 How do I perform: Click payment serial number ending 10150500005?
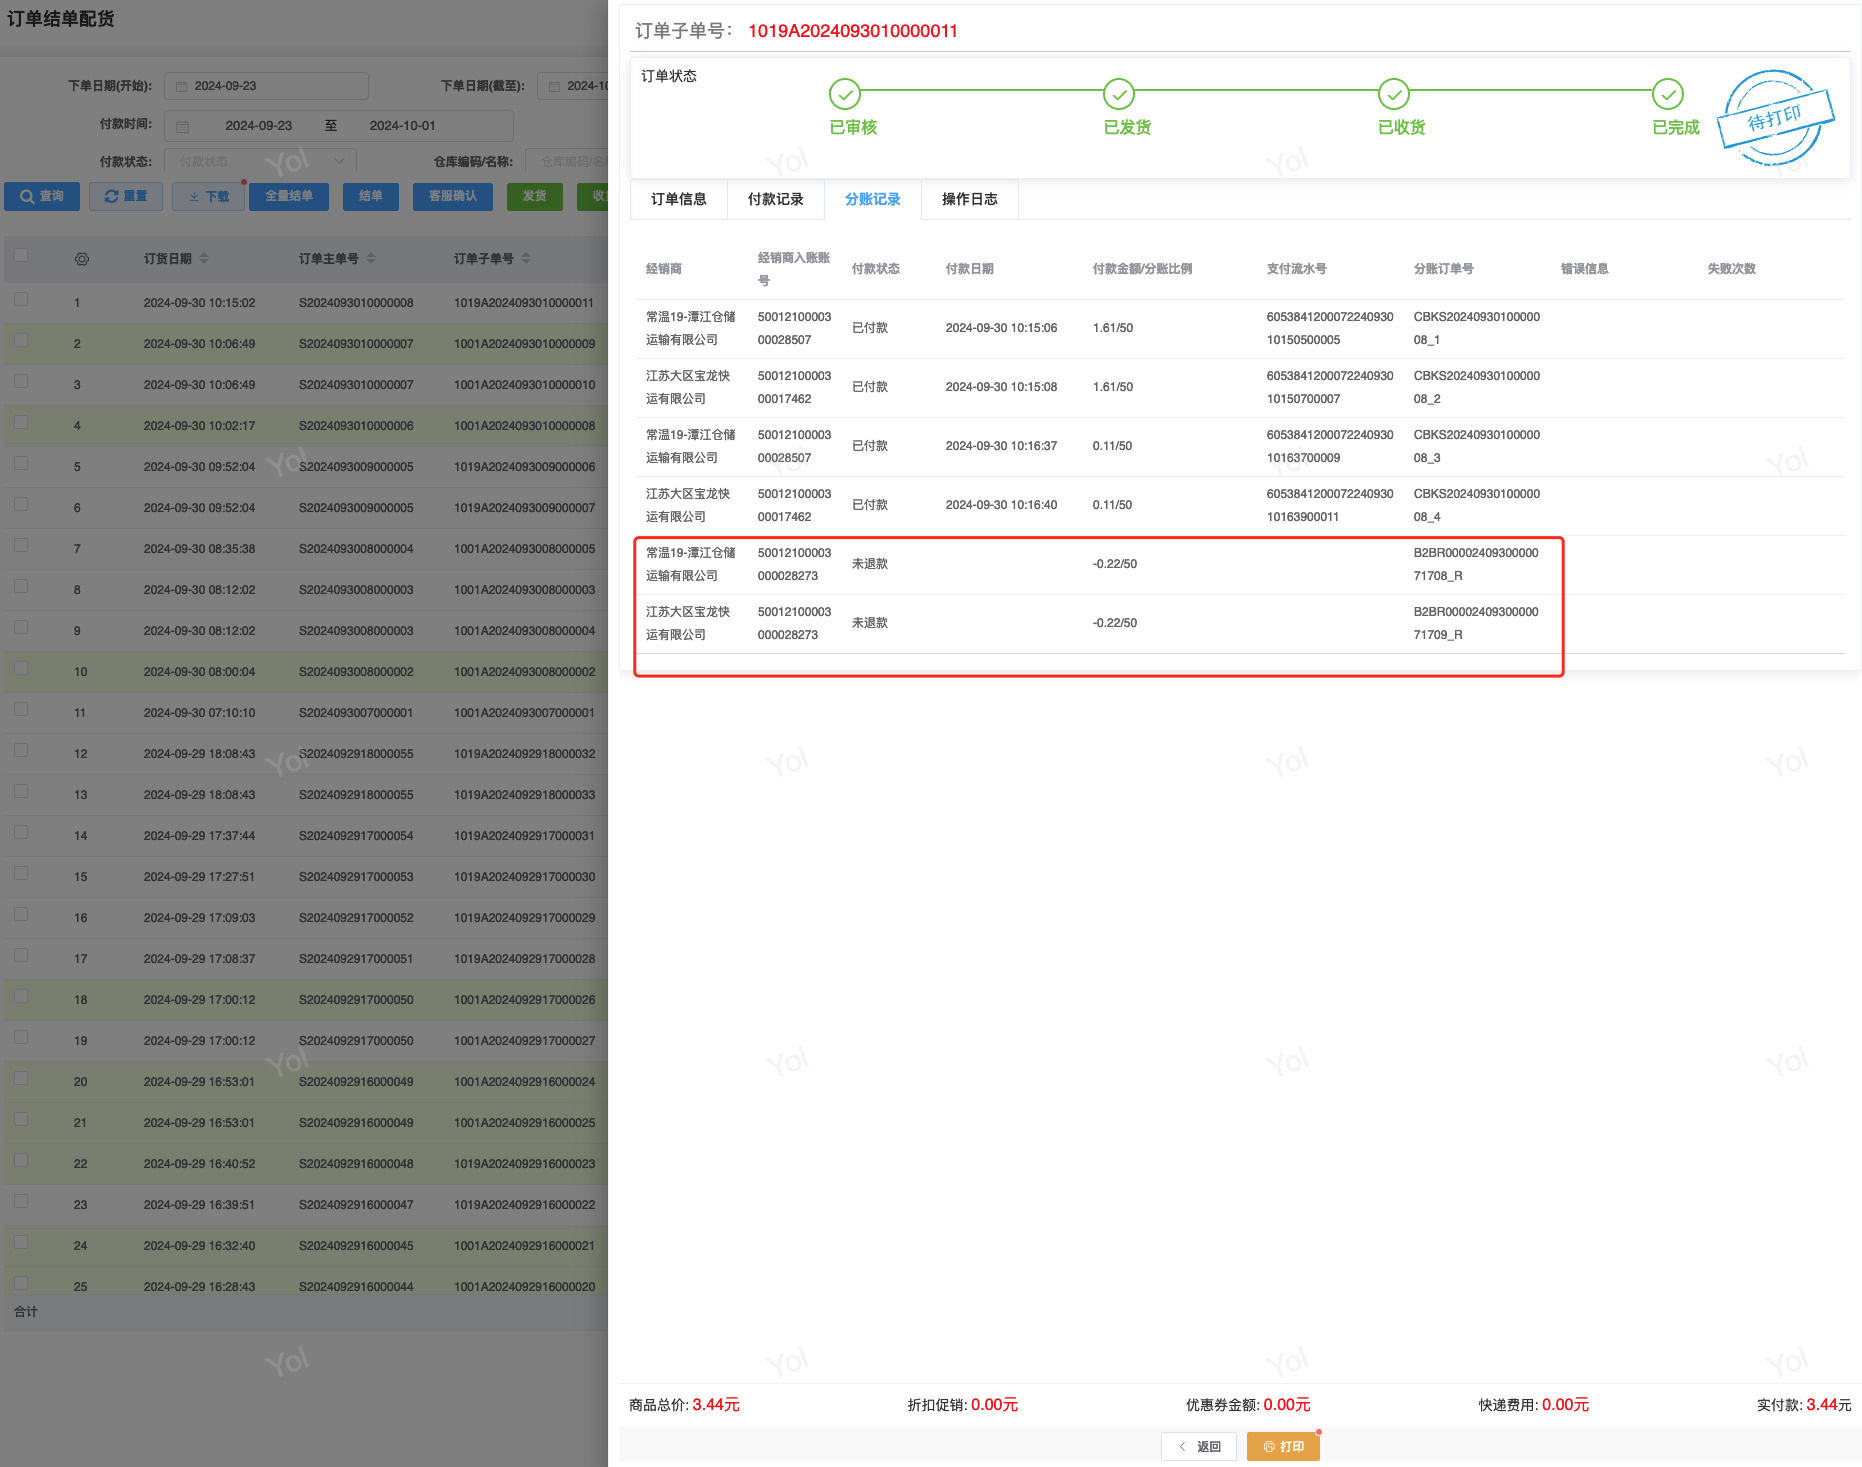pyautogui.click(x=1330, y=328)
